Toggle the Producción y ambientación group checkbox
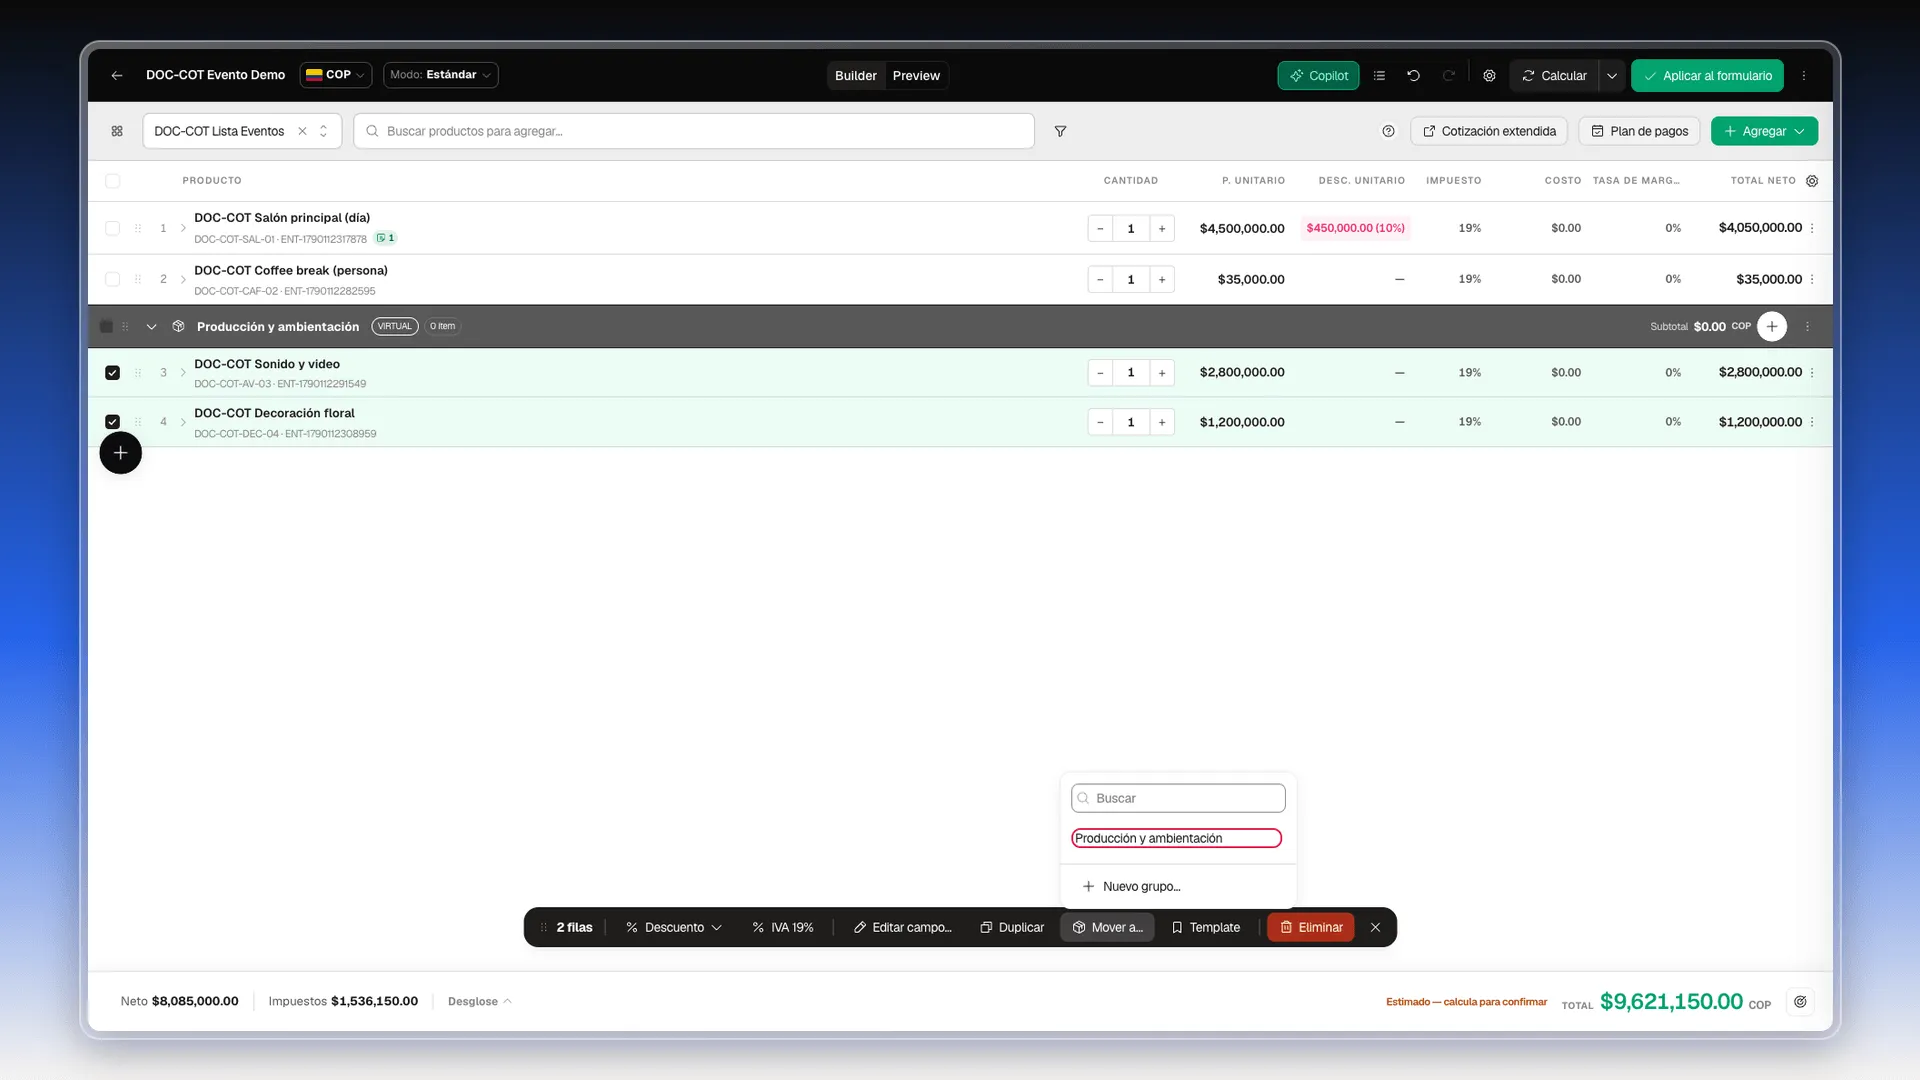This screenshot has width=1920, height=1080. point(106,326)
